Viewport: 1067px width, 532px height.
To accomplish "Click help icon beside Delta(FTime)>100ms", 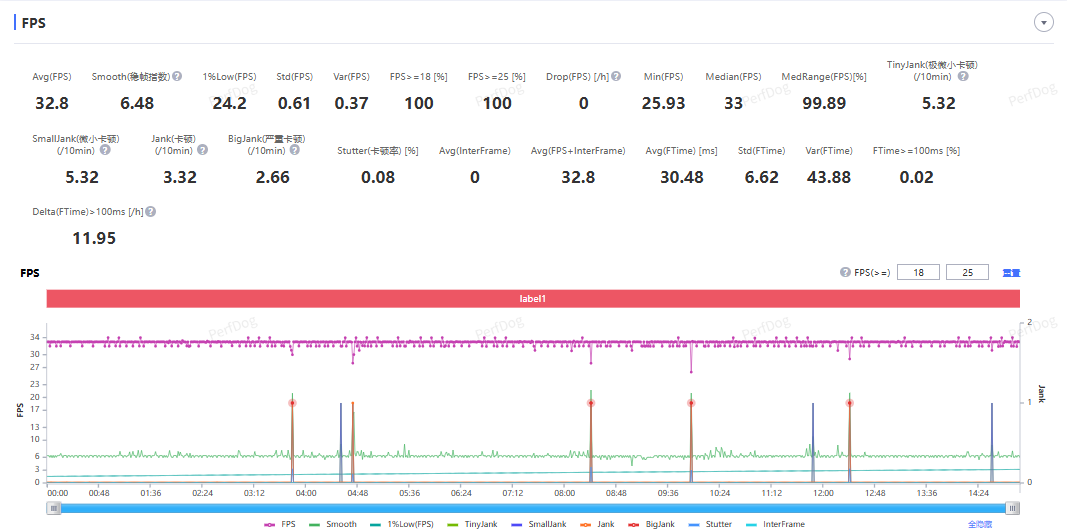I will [151, 212].
